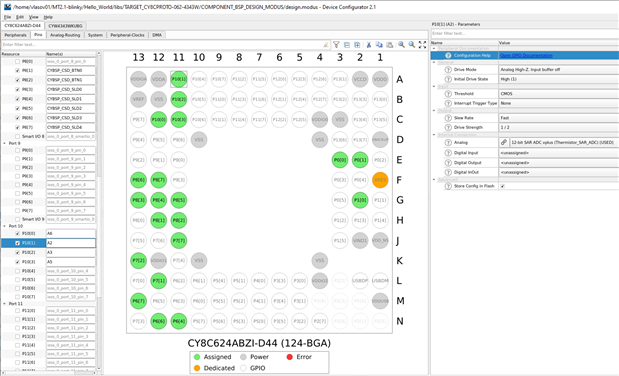Viewport: 619px width, 376px height.
Task: Click the green P10[2] pin on diagram
Action: point(179,99)
